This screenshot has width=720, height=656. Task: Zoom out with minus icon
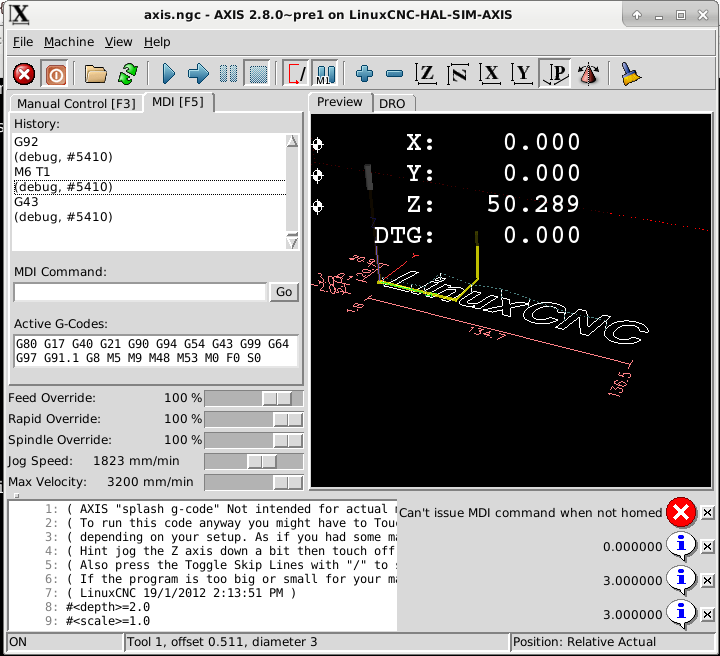click(x=394, y=73)
